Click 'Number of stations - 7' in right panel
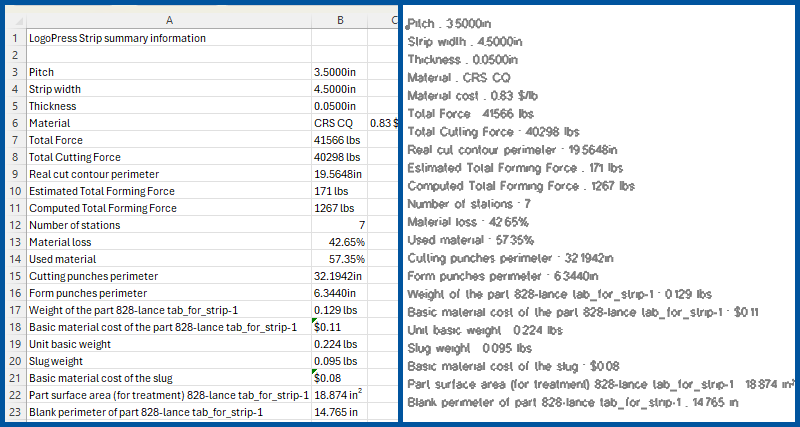The height and width of the screenshot is (427, 800). (x=469, y=204)
